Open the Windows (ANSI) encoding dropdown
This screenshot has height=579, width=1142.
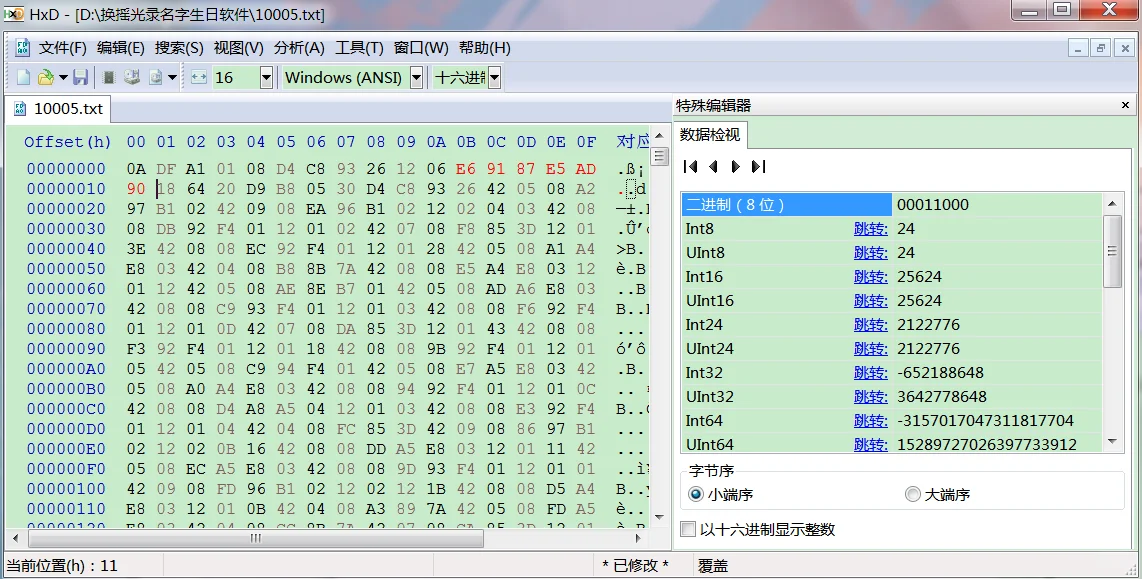point(417,77)
